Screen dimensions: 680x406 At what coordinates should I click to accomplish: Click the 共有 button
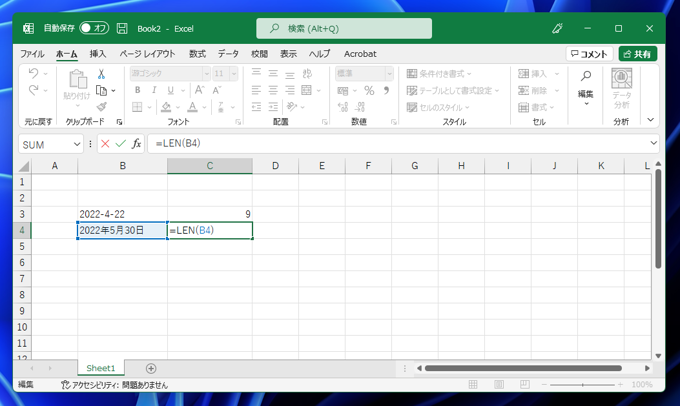(x=638, y=54)
